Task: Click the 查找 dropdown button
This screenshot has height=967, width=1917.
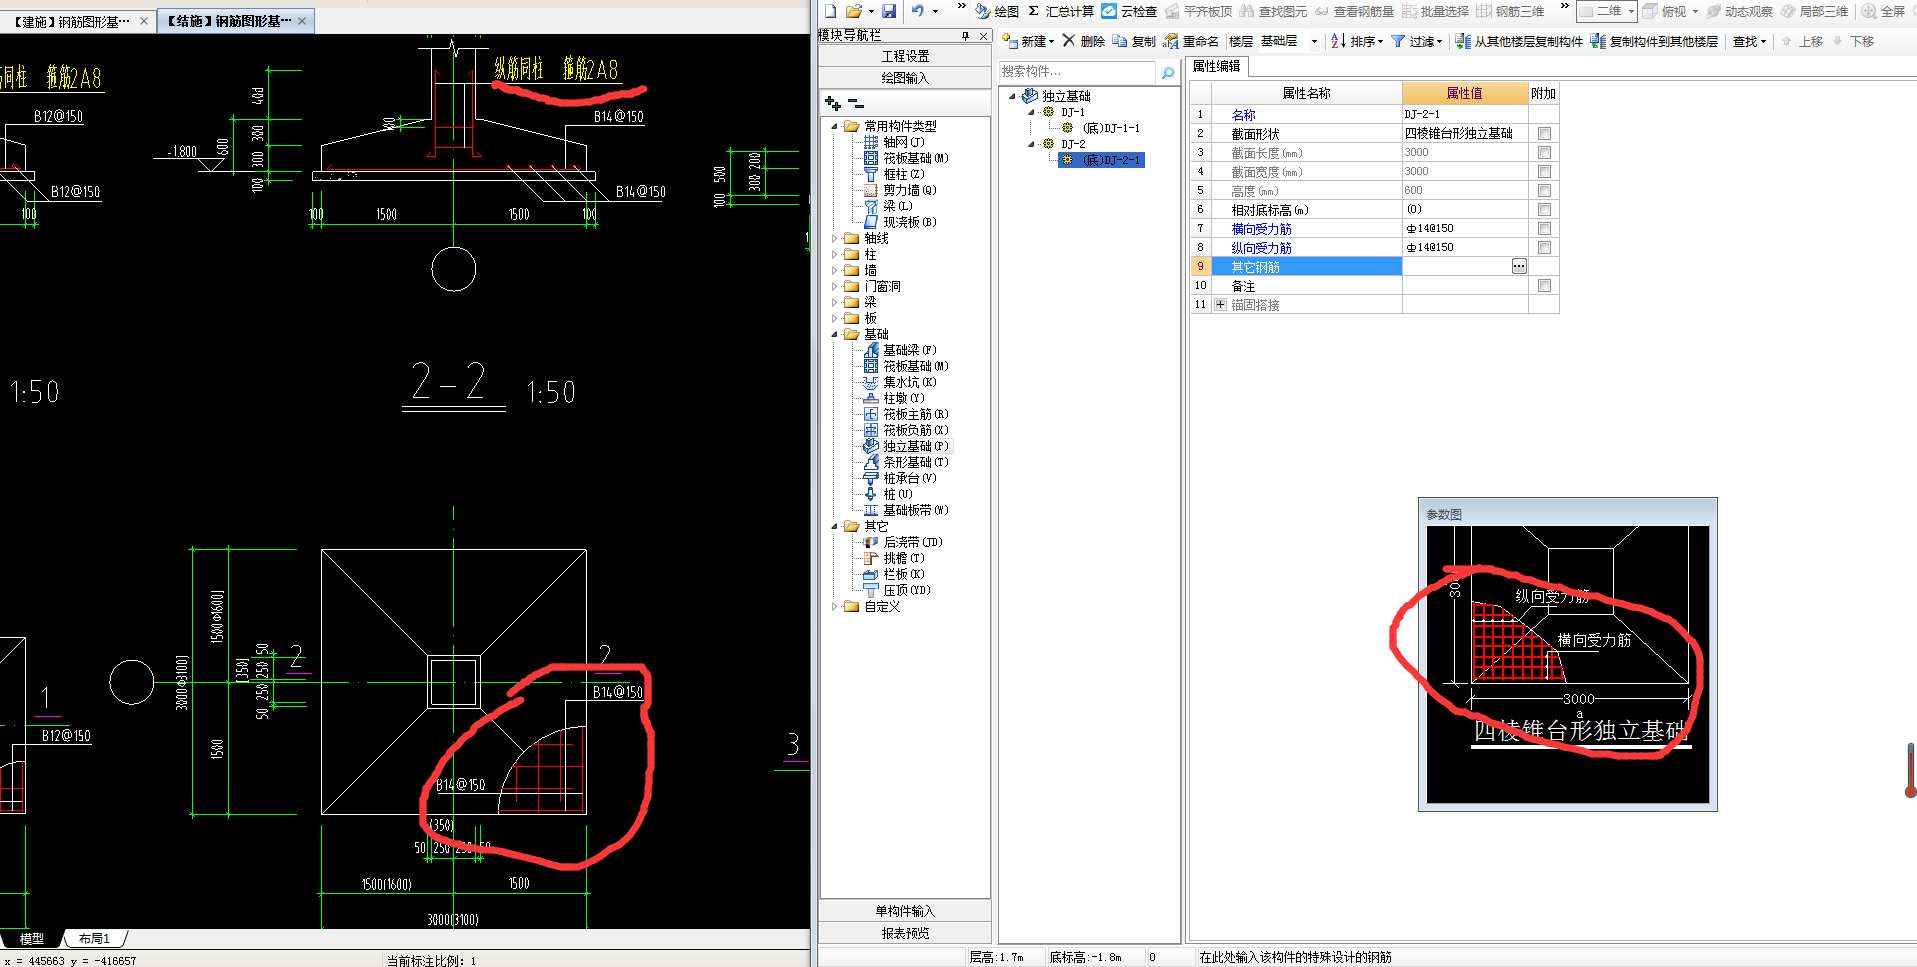Action: click(1749, 41)
